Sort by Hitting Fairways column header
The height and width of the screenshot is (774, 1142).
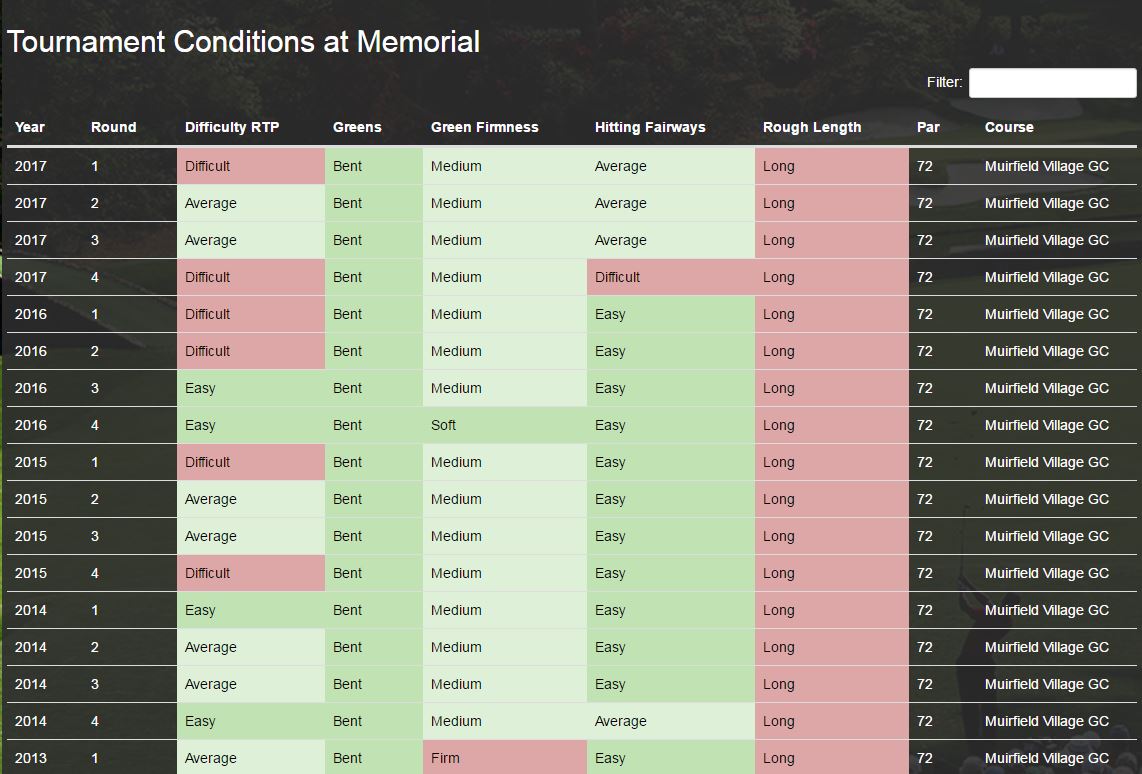click(650, 127)
